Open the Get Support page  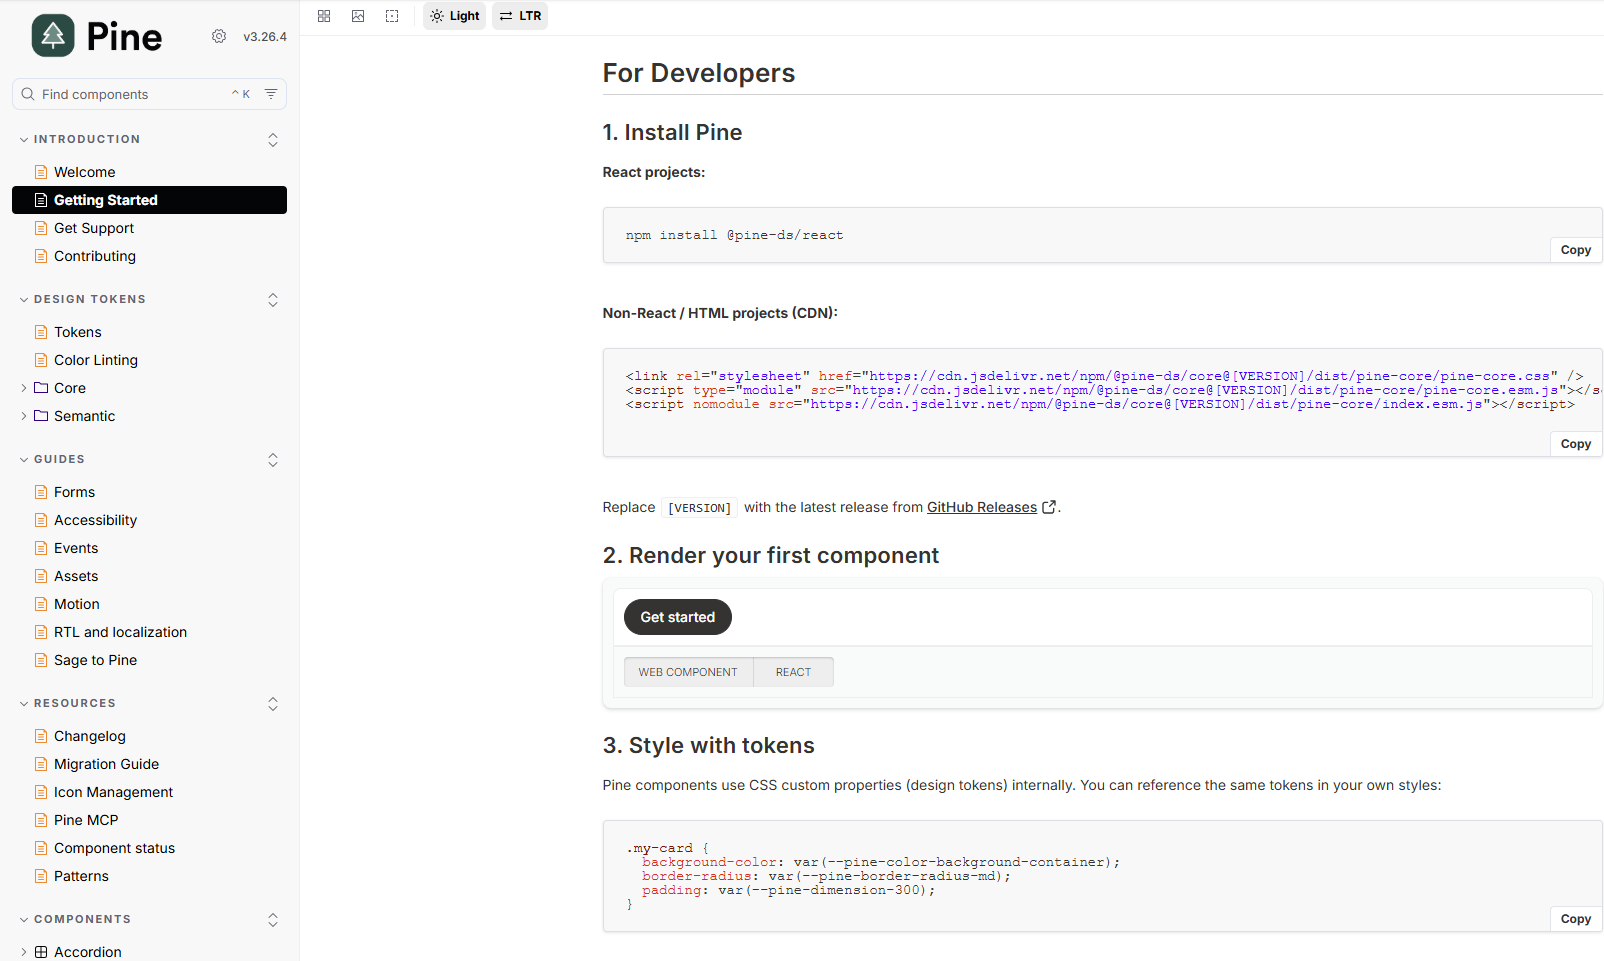149,228
